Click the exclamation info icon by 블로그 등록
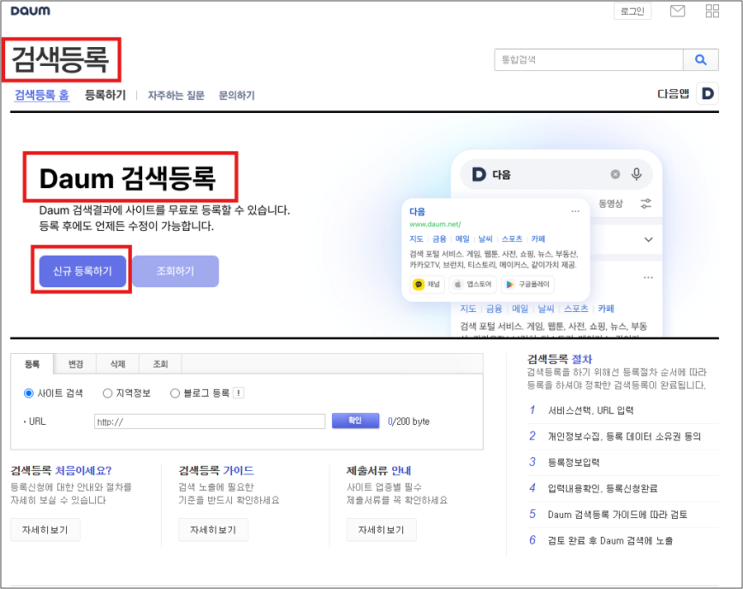Image resolution: width=743 pixels, height=589 pixels. click(239, 393)
